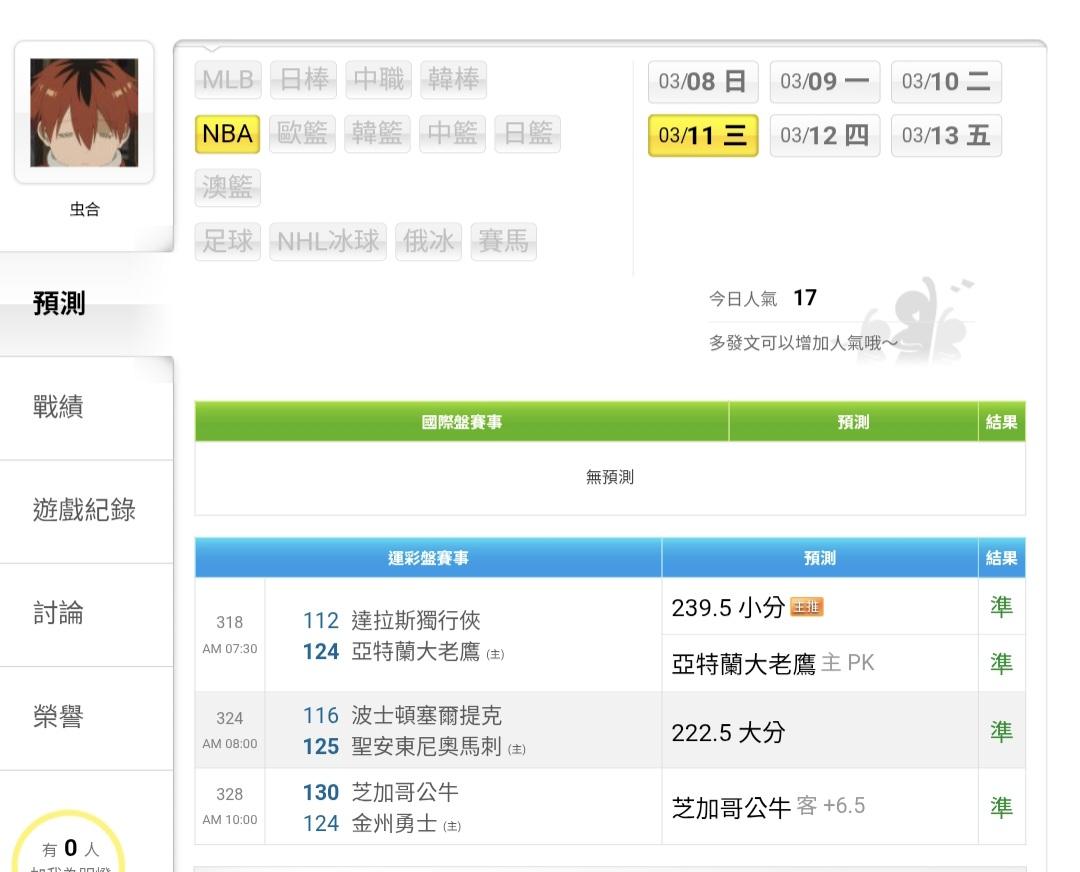1080x872 pixels.
Task: Select the MLB league filter
Action: tap(228, 80)
